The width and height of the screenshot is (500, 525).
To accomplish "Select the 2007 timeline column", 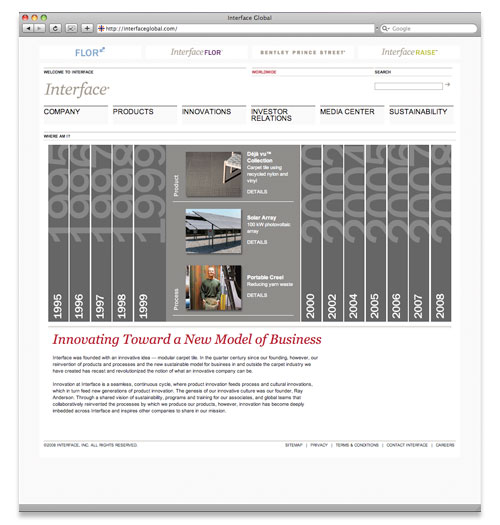I will tap(419, 233).
